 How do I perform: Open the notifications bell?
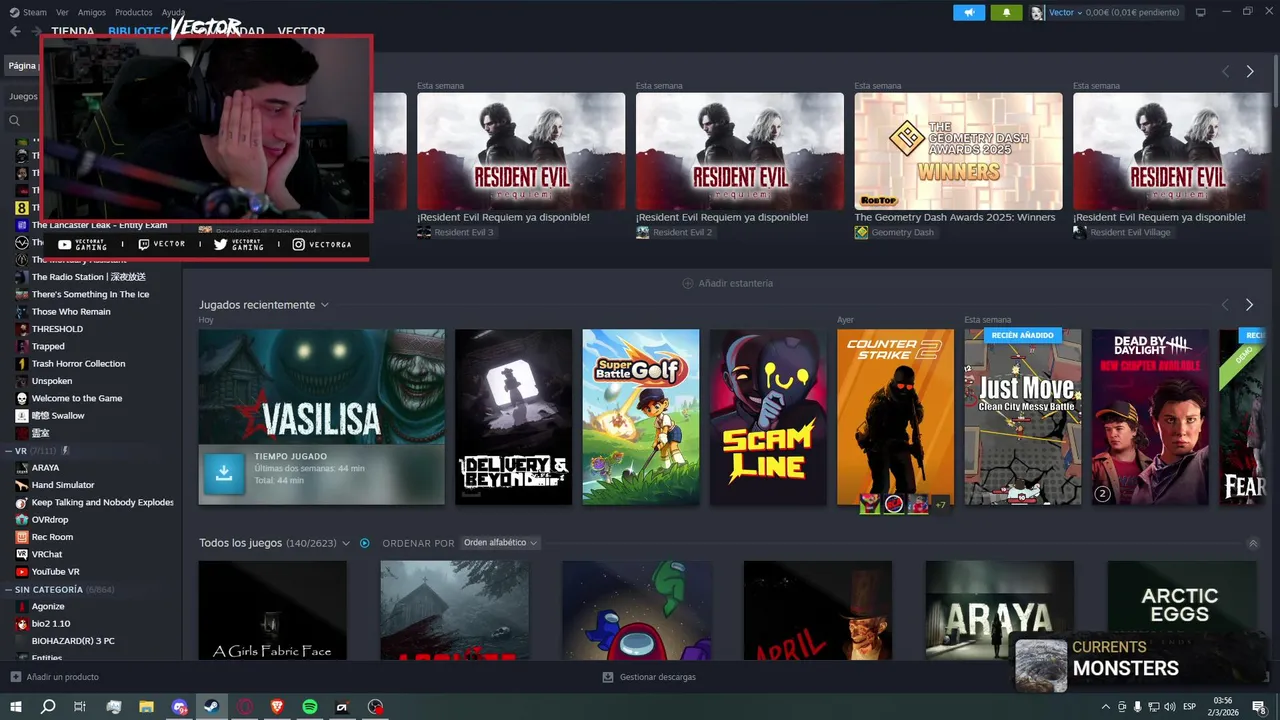[1006, 12]
